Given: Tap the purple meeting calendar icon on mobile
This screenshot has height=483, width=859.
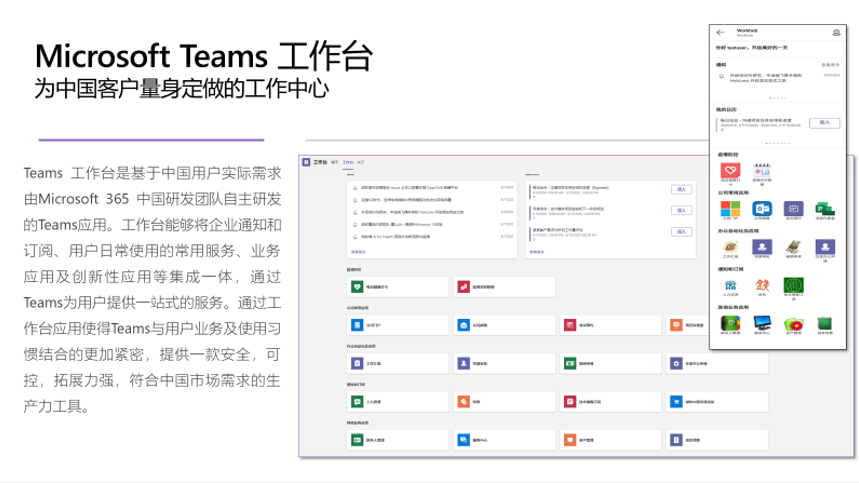Looking at the screenshot, I should pyautogui.click(x=793, y=209).
